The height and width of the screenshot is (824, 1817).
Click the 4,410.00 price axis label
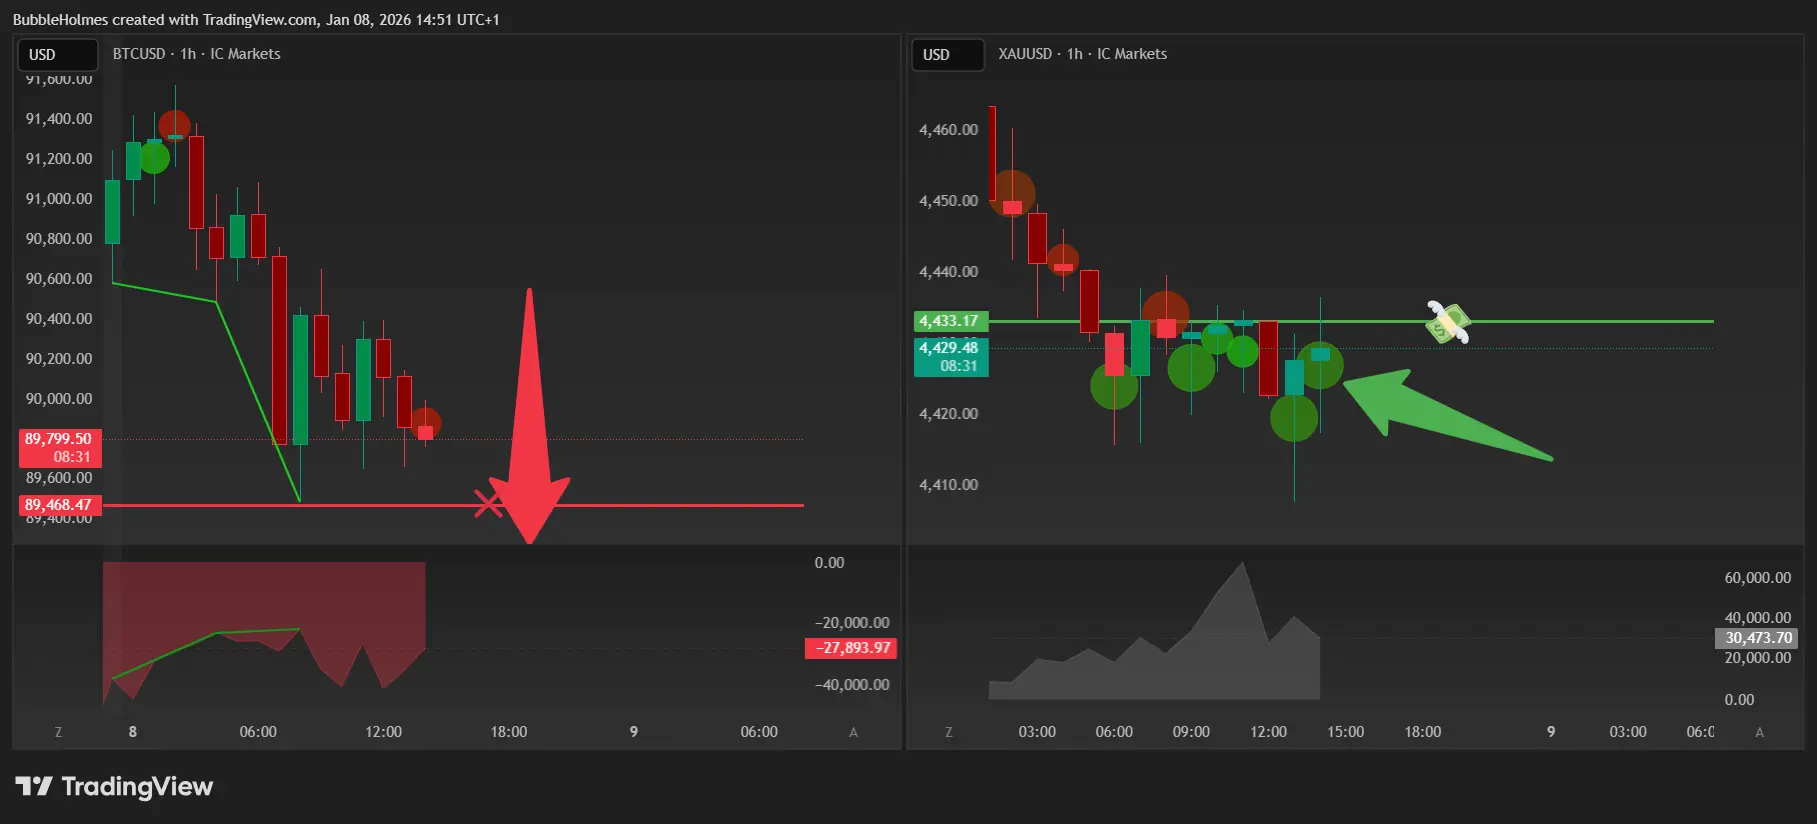pos(949,485)
